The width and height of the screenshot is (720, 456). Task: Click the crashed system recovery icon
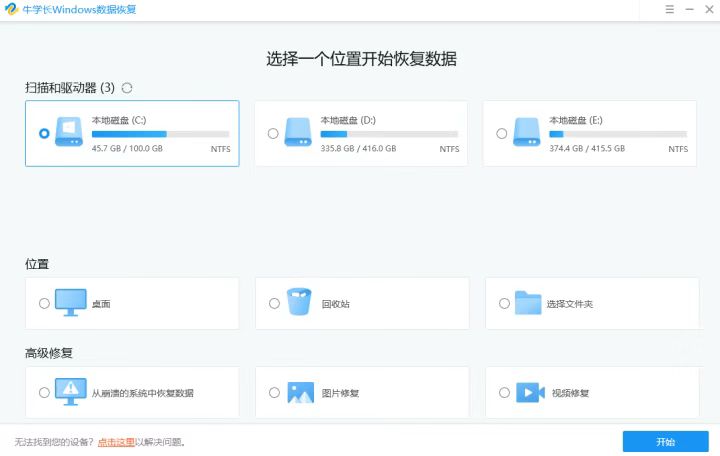point(70,392)
